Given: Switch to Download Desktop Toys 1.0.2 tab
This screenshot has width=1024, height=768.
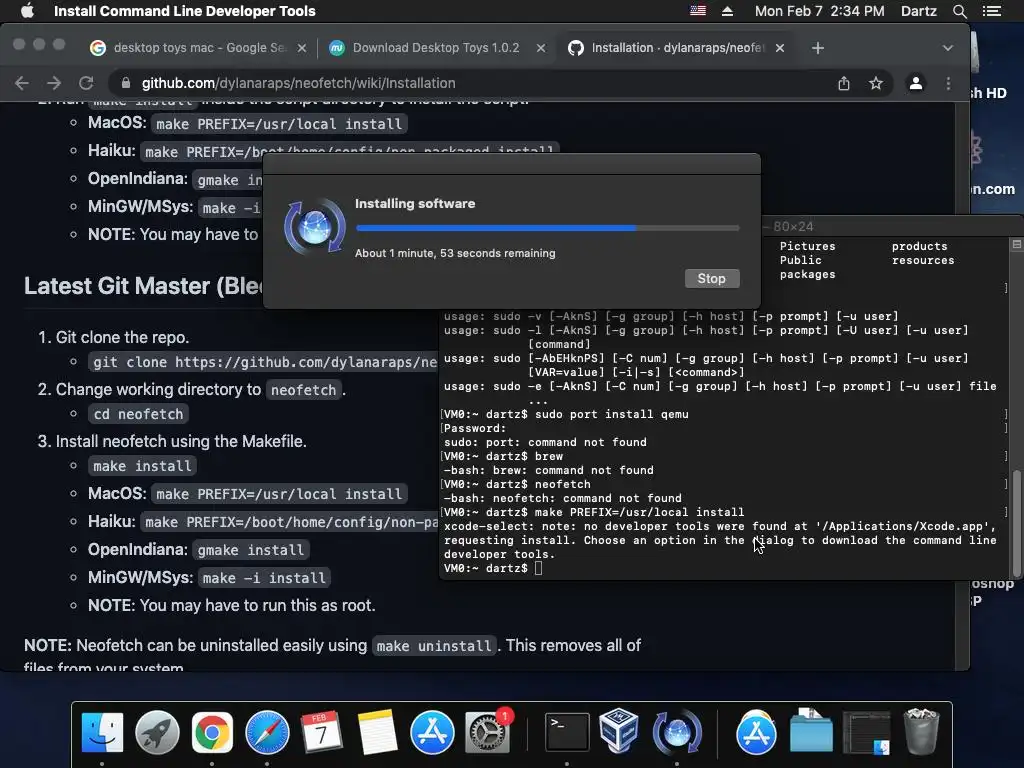Looking at the screenshot, I should [x=436, y=48].
